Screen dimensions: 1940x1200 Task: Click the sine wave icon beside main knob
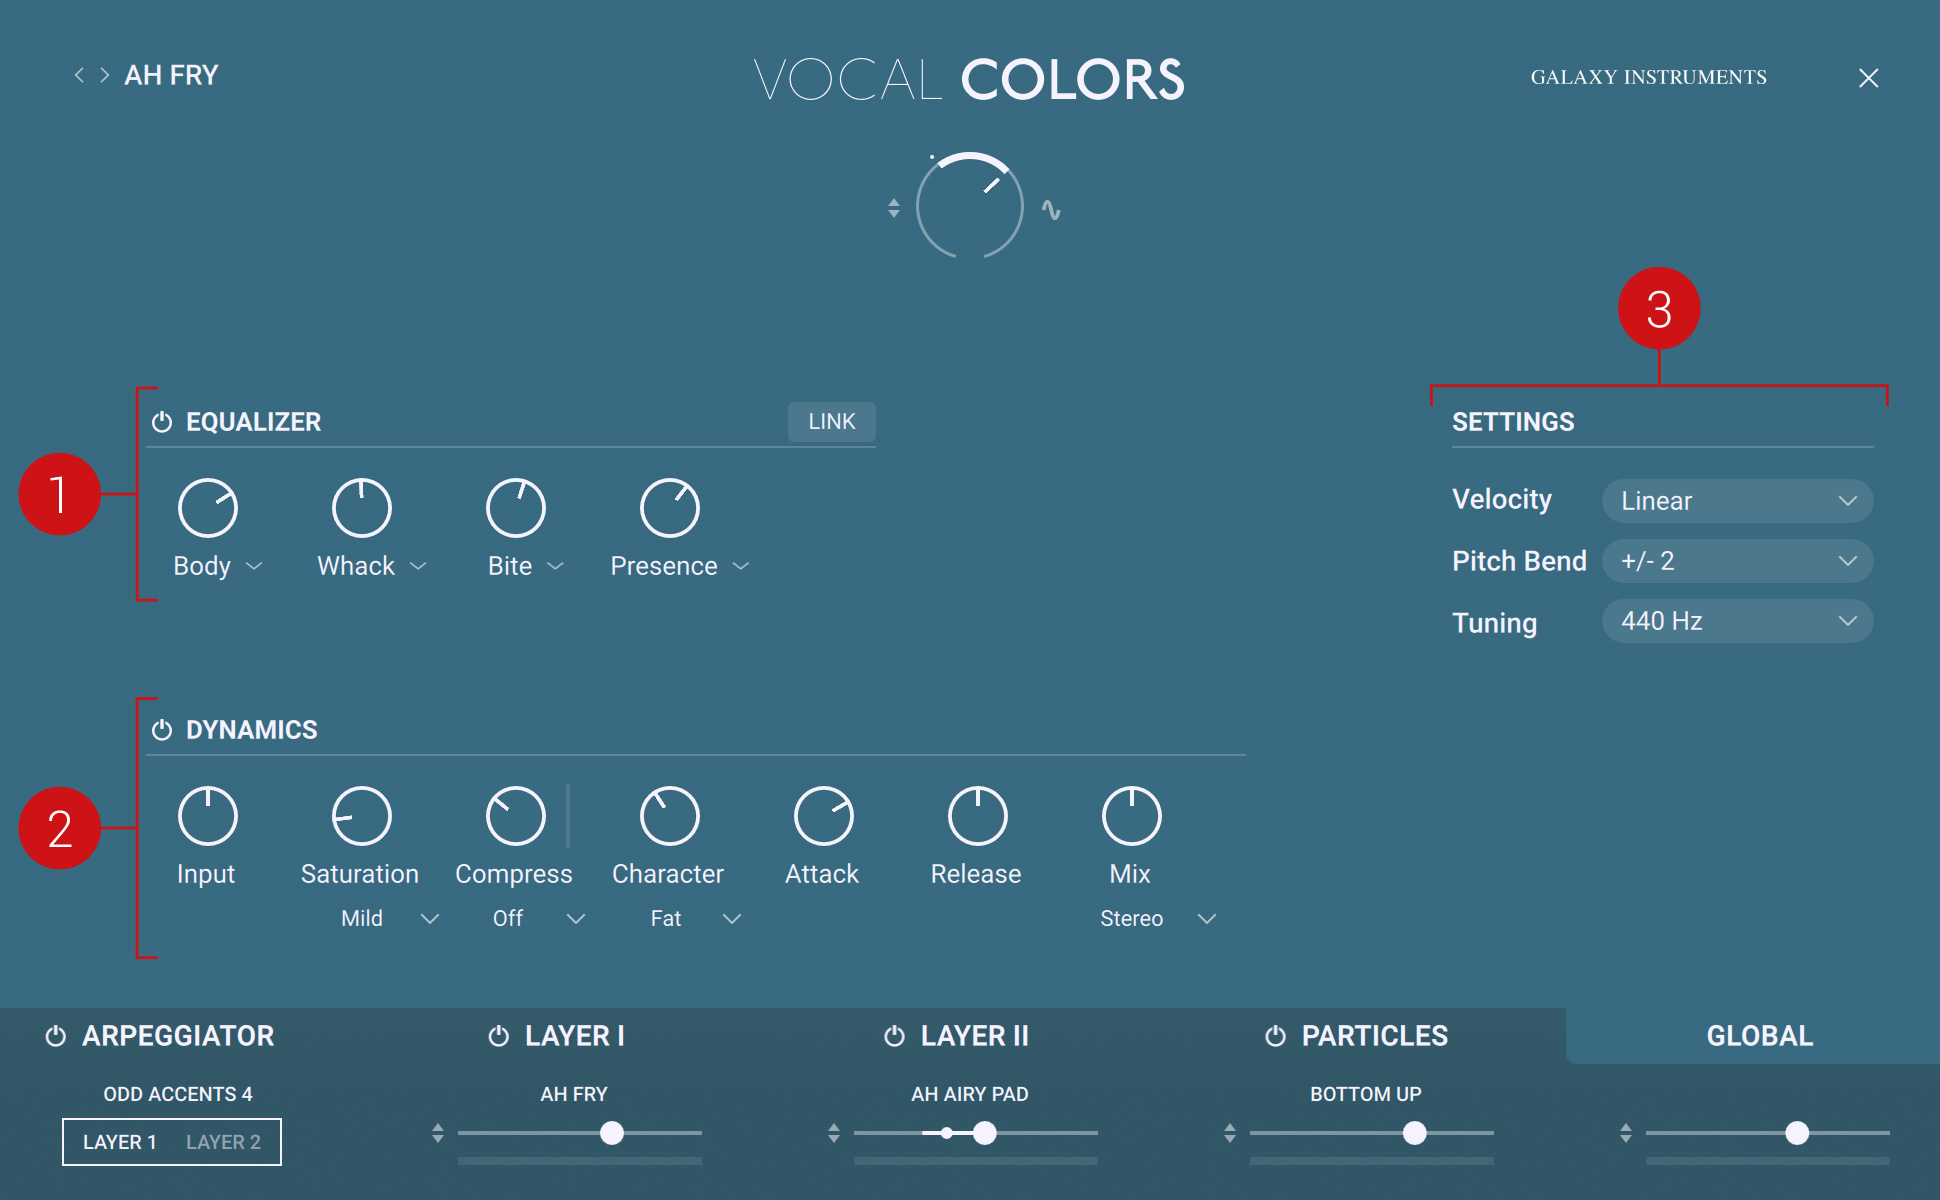1050,209
